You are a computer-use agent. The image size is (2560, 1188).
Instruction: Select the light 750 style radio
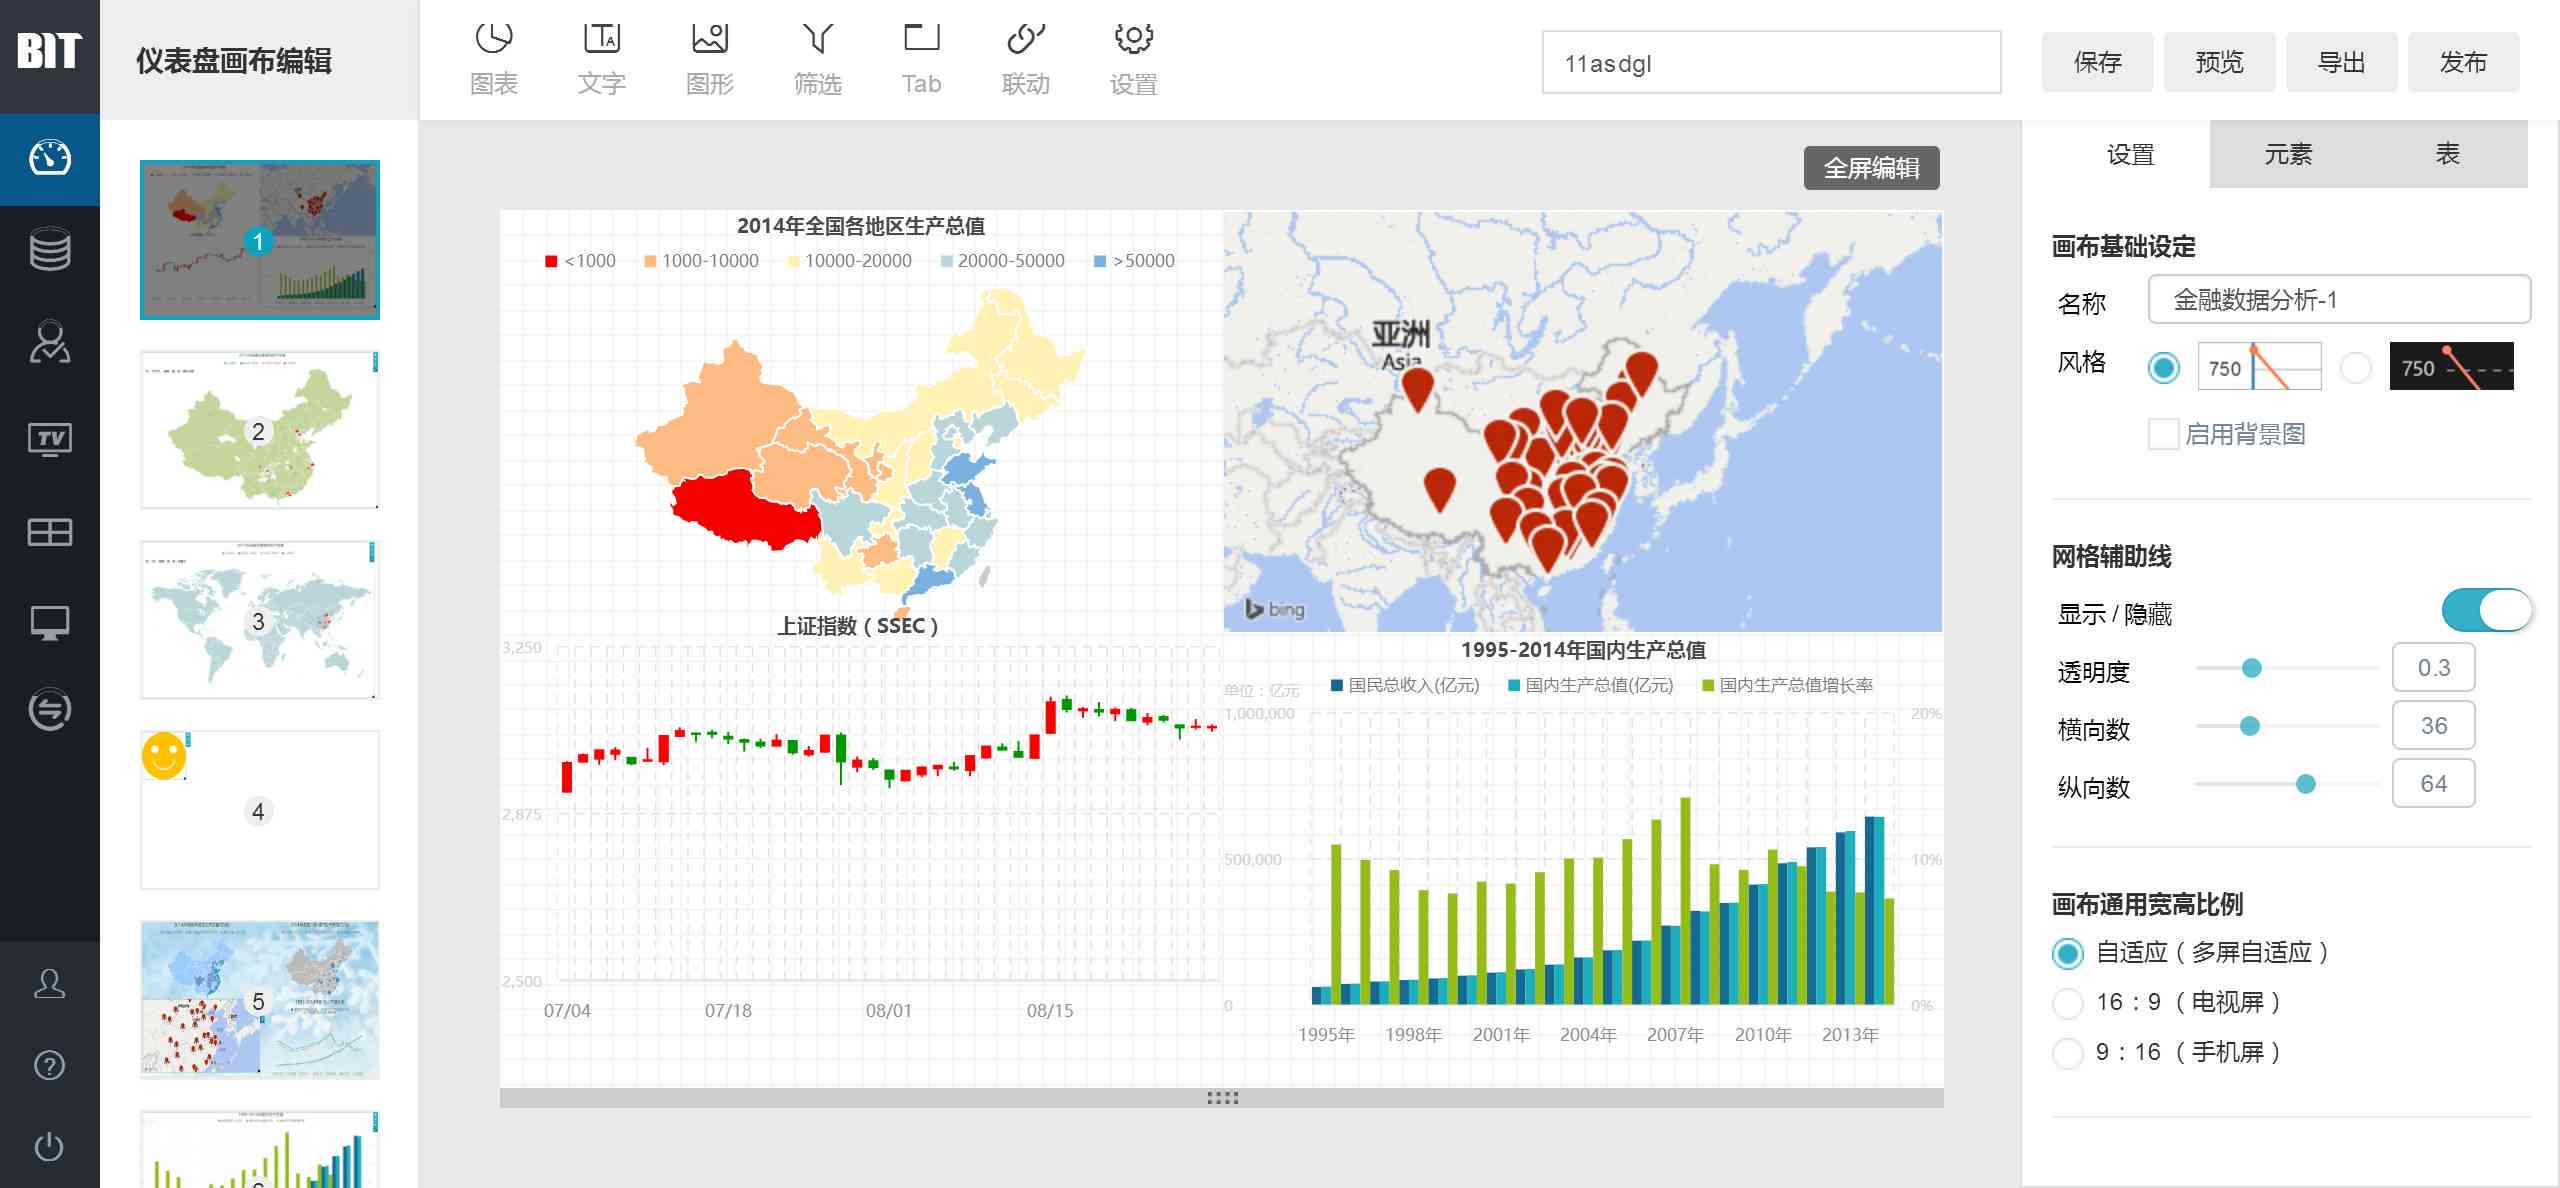pos(2164,368)
